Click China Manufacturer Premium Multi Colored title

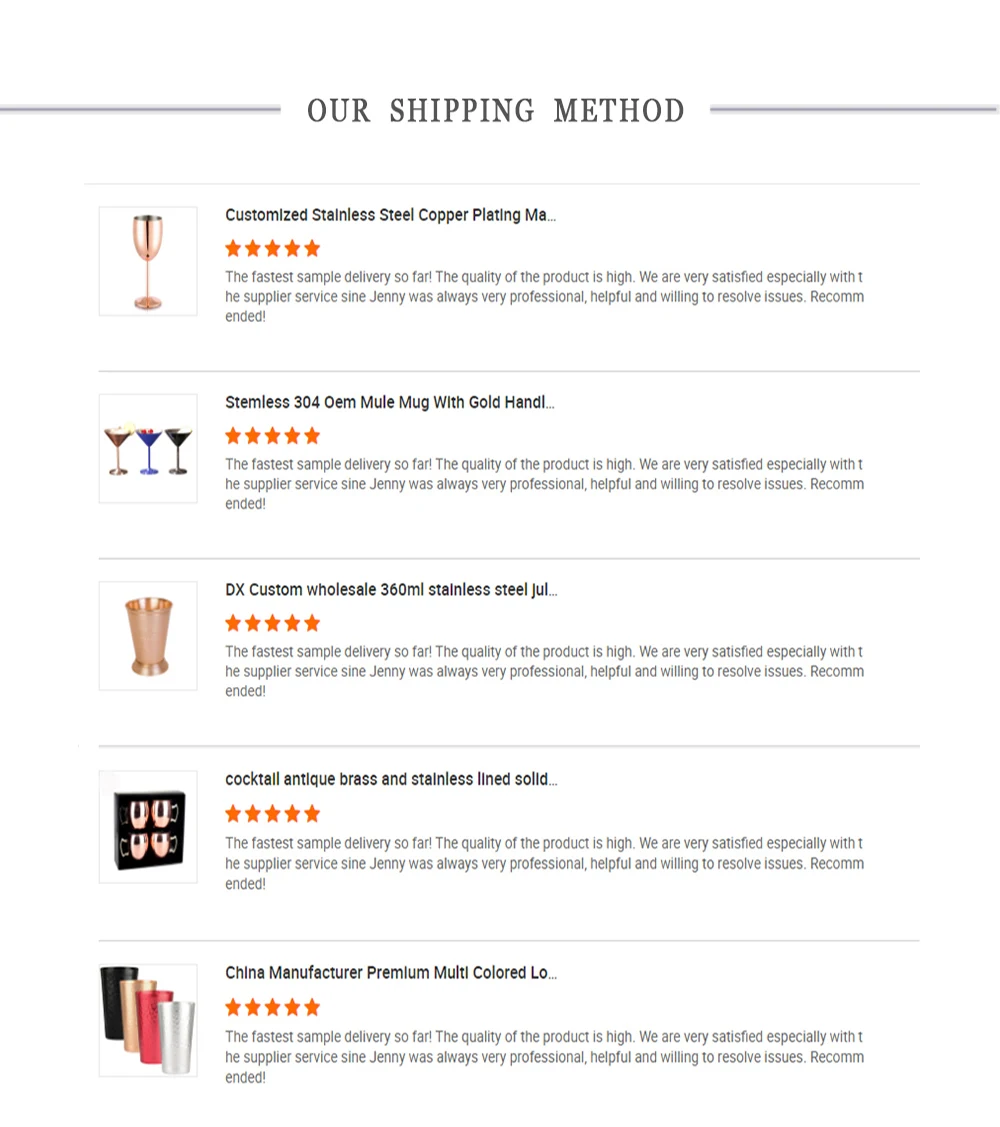click(x=391, y=973)
